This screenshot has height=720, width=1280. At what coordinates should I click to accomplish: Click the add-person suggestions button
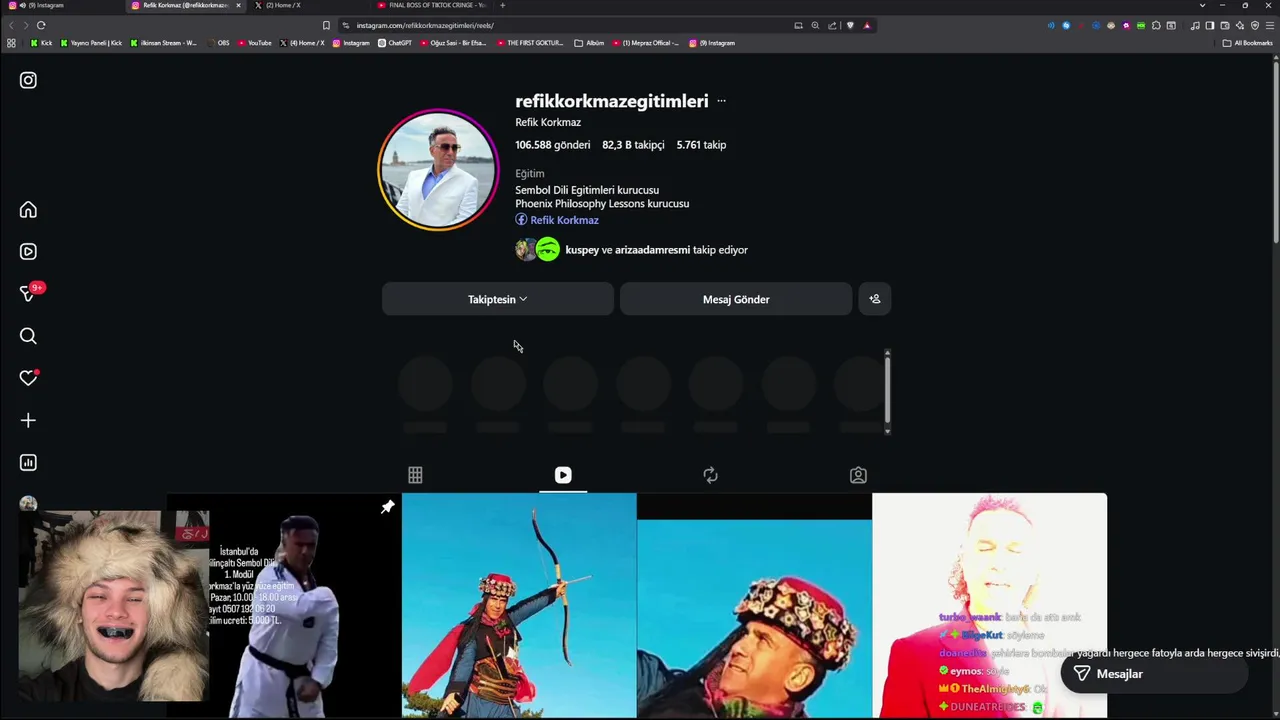pyautogui.click(x=875, y=299)
